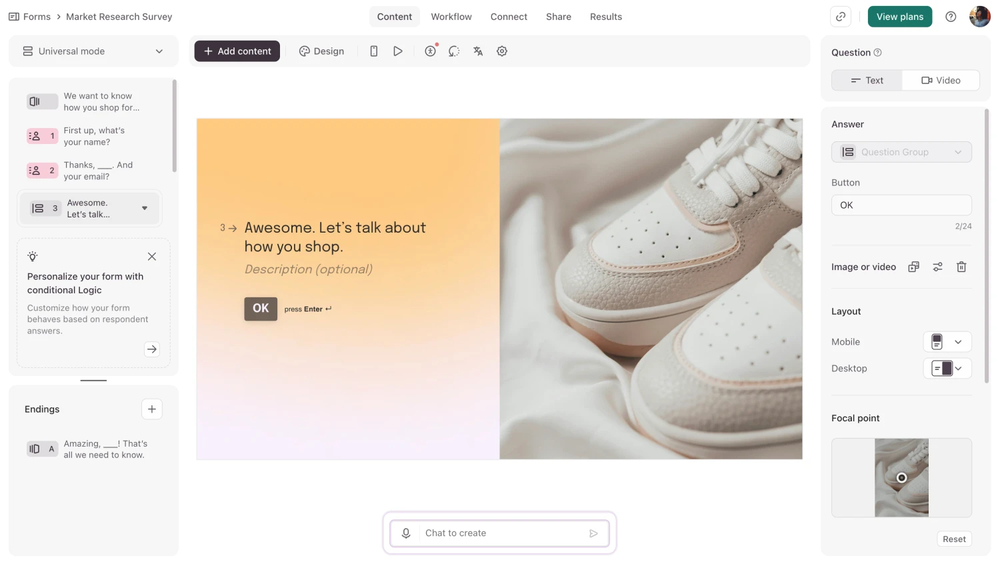The image size is (1000, 564).
Task: Click the Chat to create input
Action: (x=499, y=533)
